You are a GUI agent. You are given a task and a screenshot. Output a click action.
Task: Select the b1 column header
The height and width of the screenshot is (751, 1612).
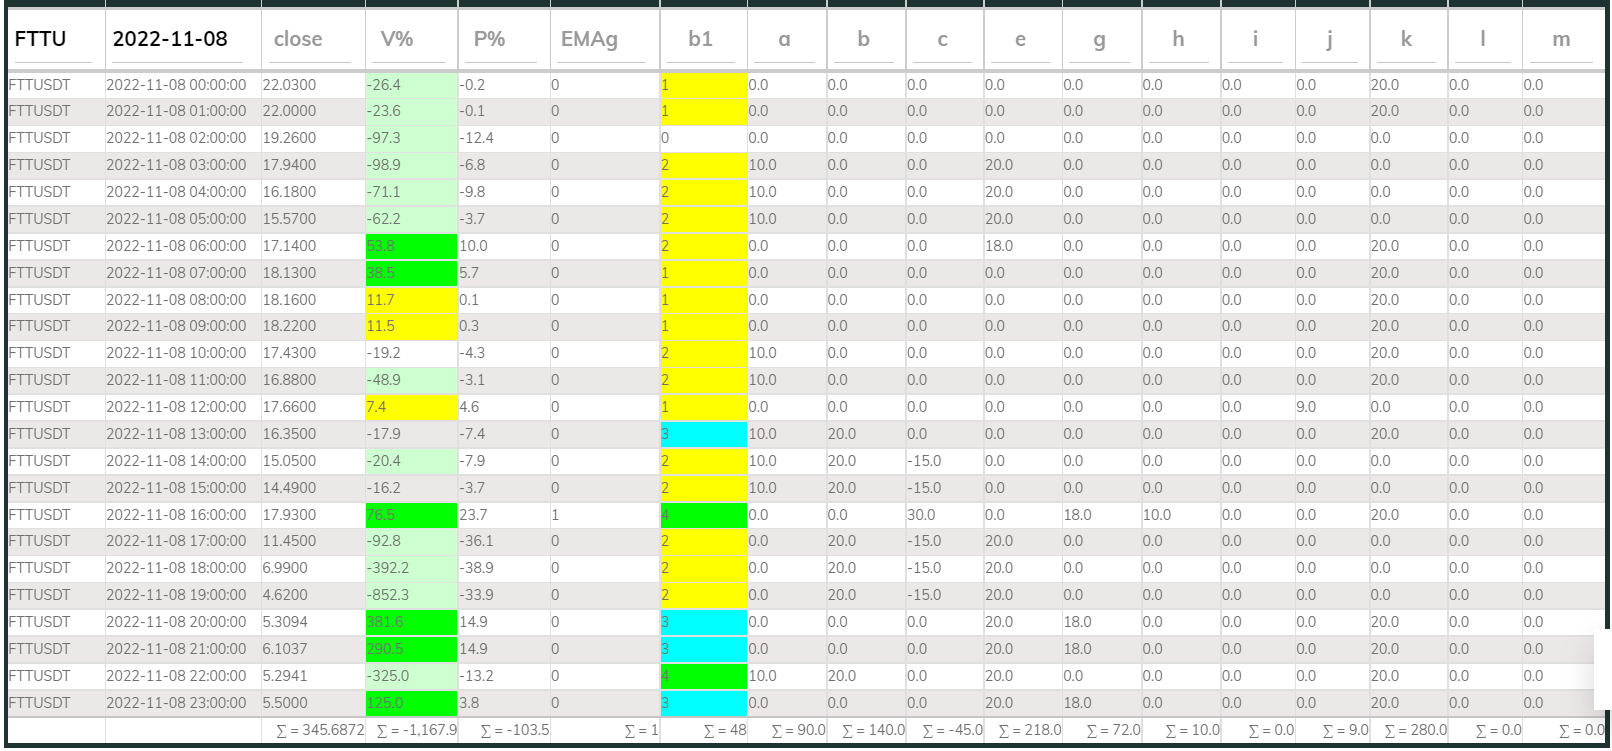[700, 39]
